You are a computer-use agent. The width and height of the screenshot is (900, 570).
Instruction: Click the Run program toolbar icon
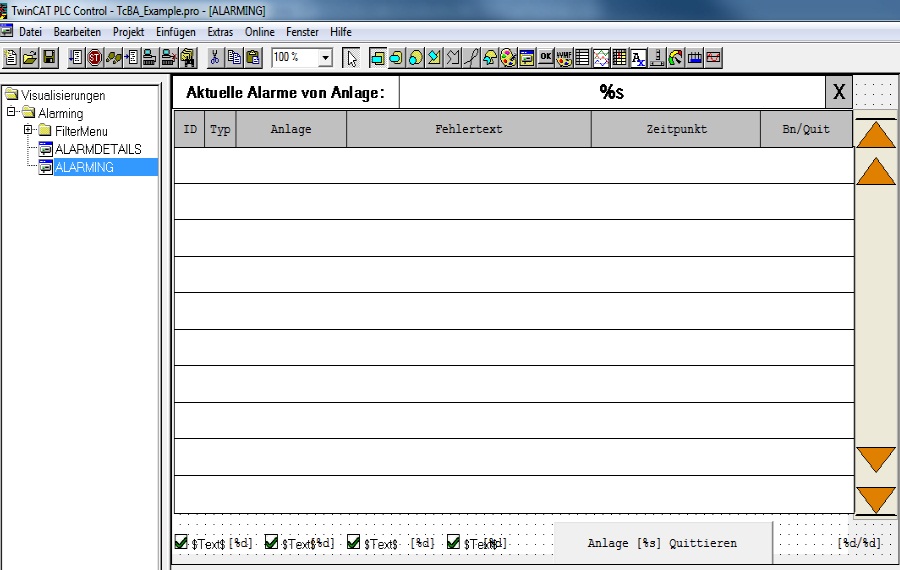(76, 57)
